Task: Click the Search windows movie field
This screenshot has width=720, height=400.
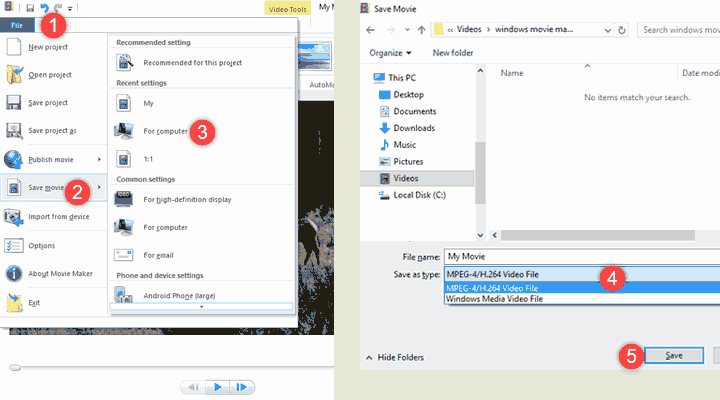Action: point(679,30)
